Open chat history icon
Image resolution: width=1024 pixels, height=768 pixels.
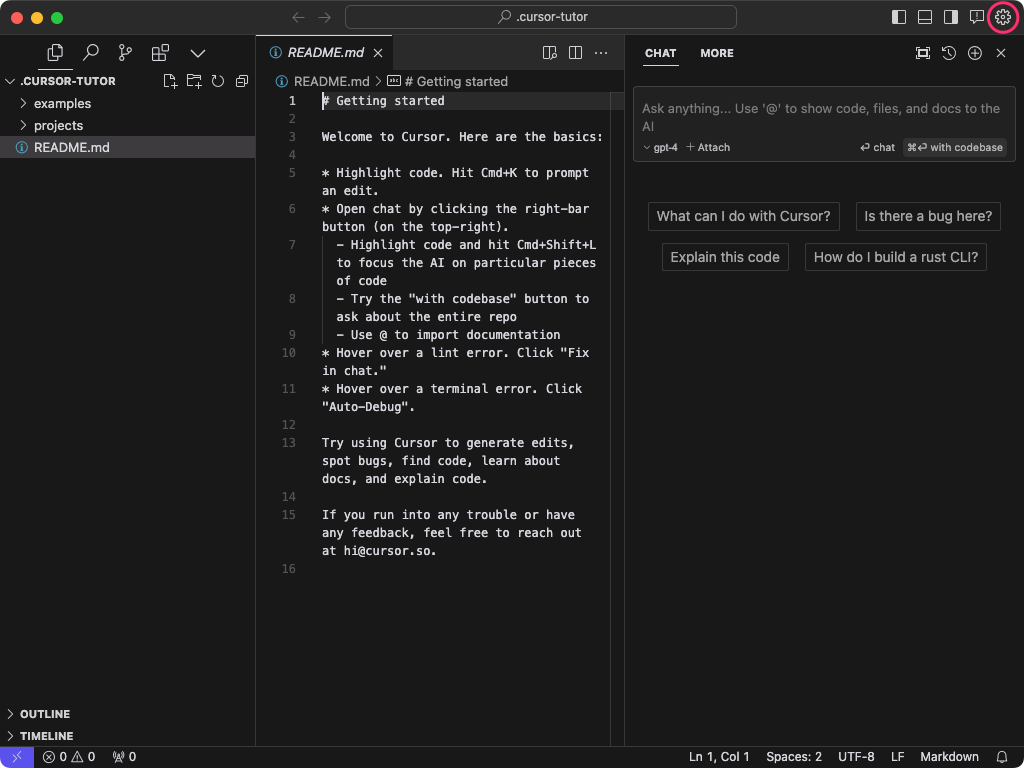pos(949,53)
